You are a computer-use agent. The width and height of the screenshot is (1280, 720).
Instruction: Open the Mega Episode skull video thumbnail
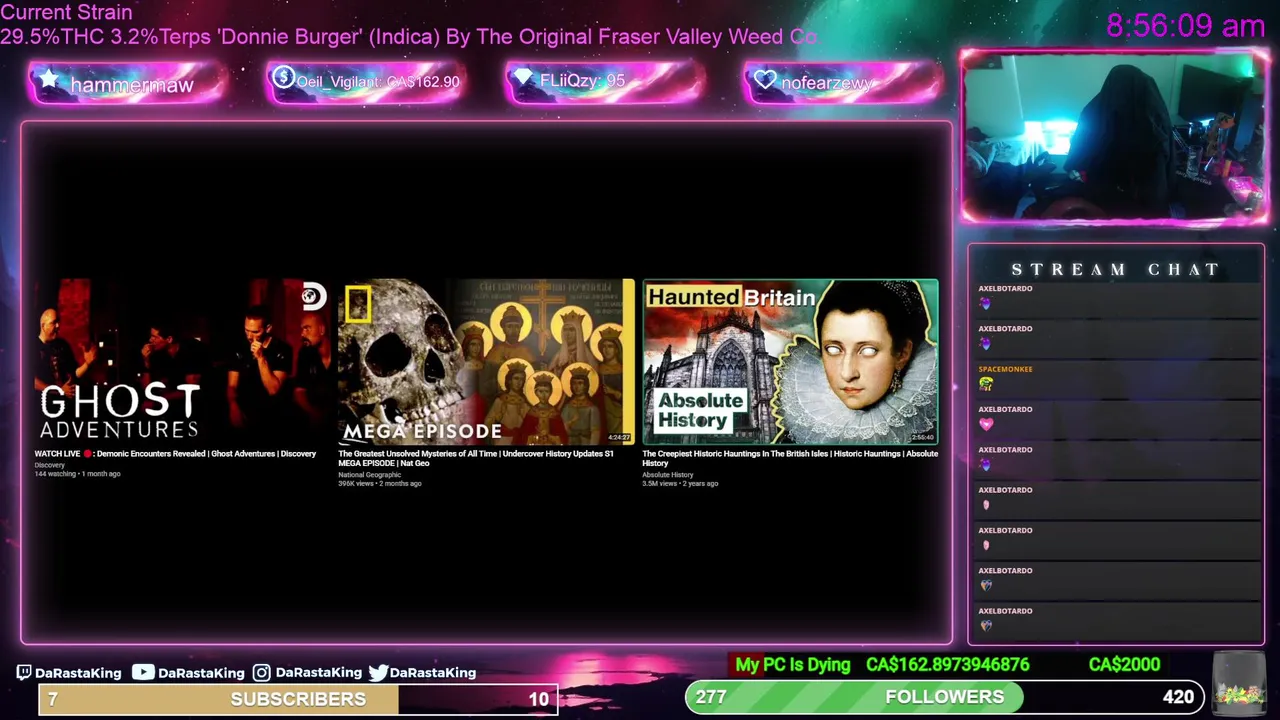486,362
